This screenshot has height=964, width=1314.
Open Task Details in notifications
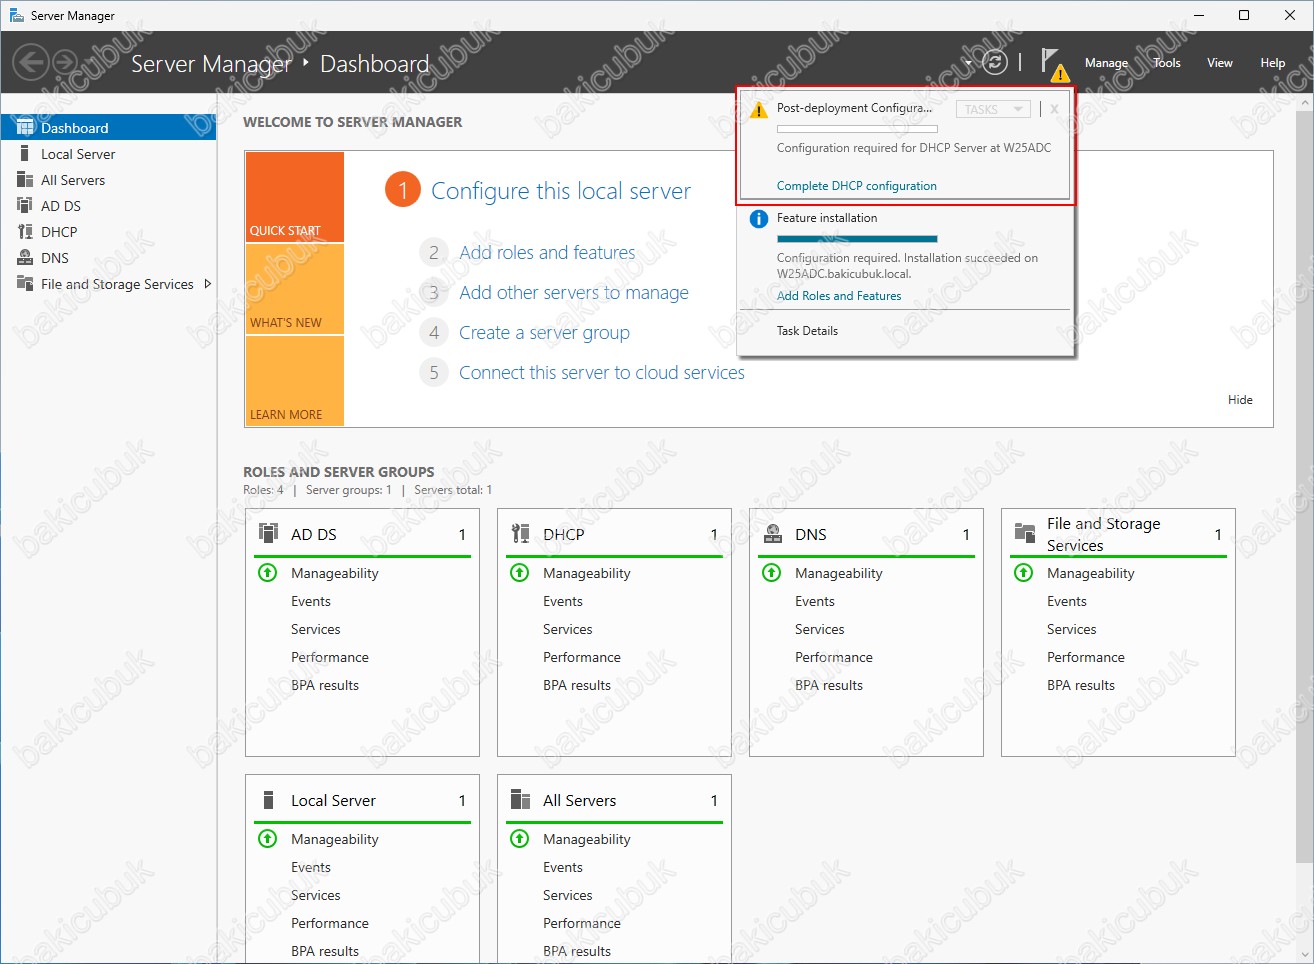click(x=807, y=331)
